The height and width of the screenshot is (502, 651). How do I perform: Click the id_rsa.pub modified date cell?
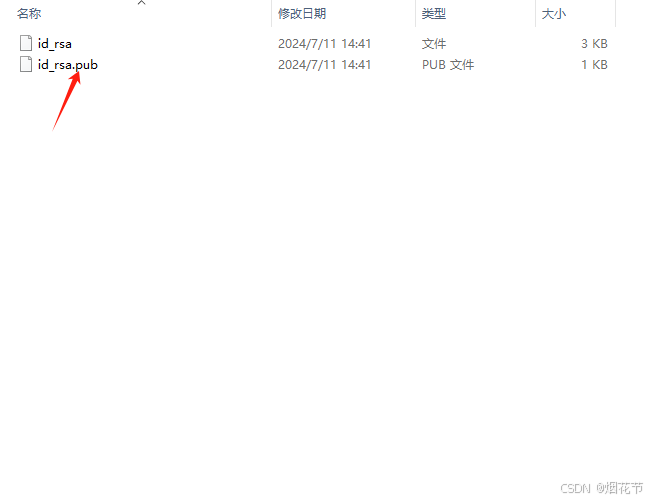tap(324, 65)
